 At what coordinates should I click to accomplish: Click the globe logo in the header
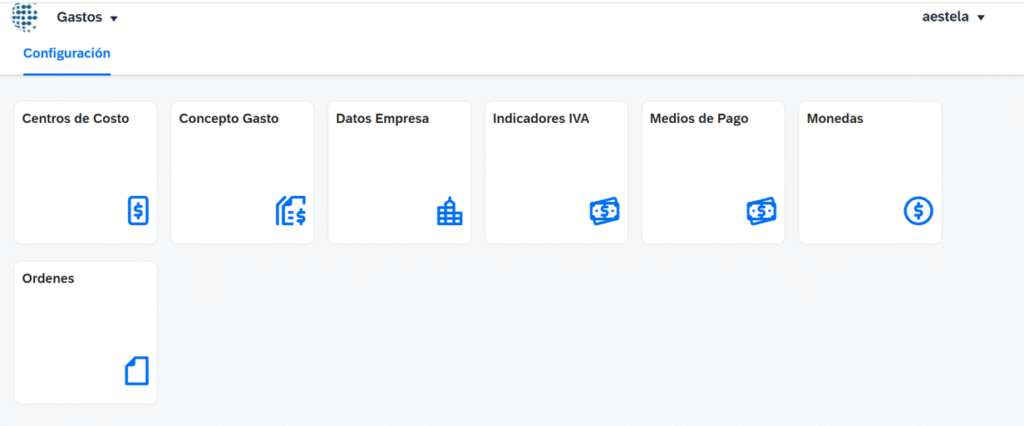25,17
